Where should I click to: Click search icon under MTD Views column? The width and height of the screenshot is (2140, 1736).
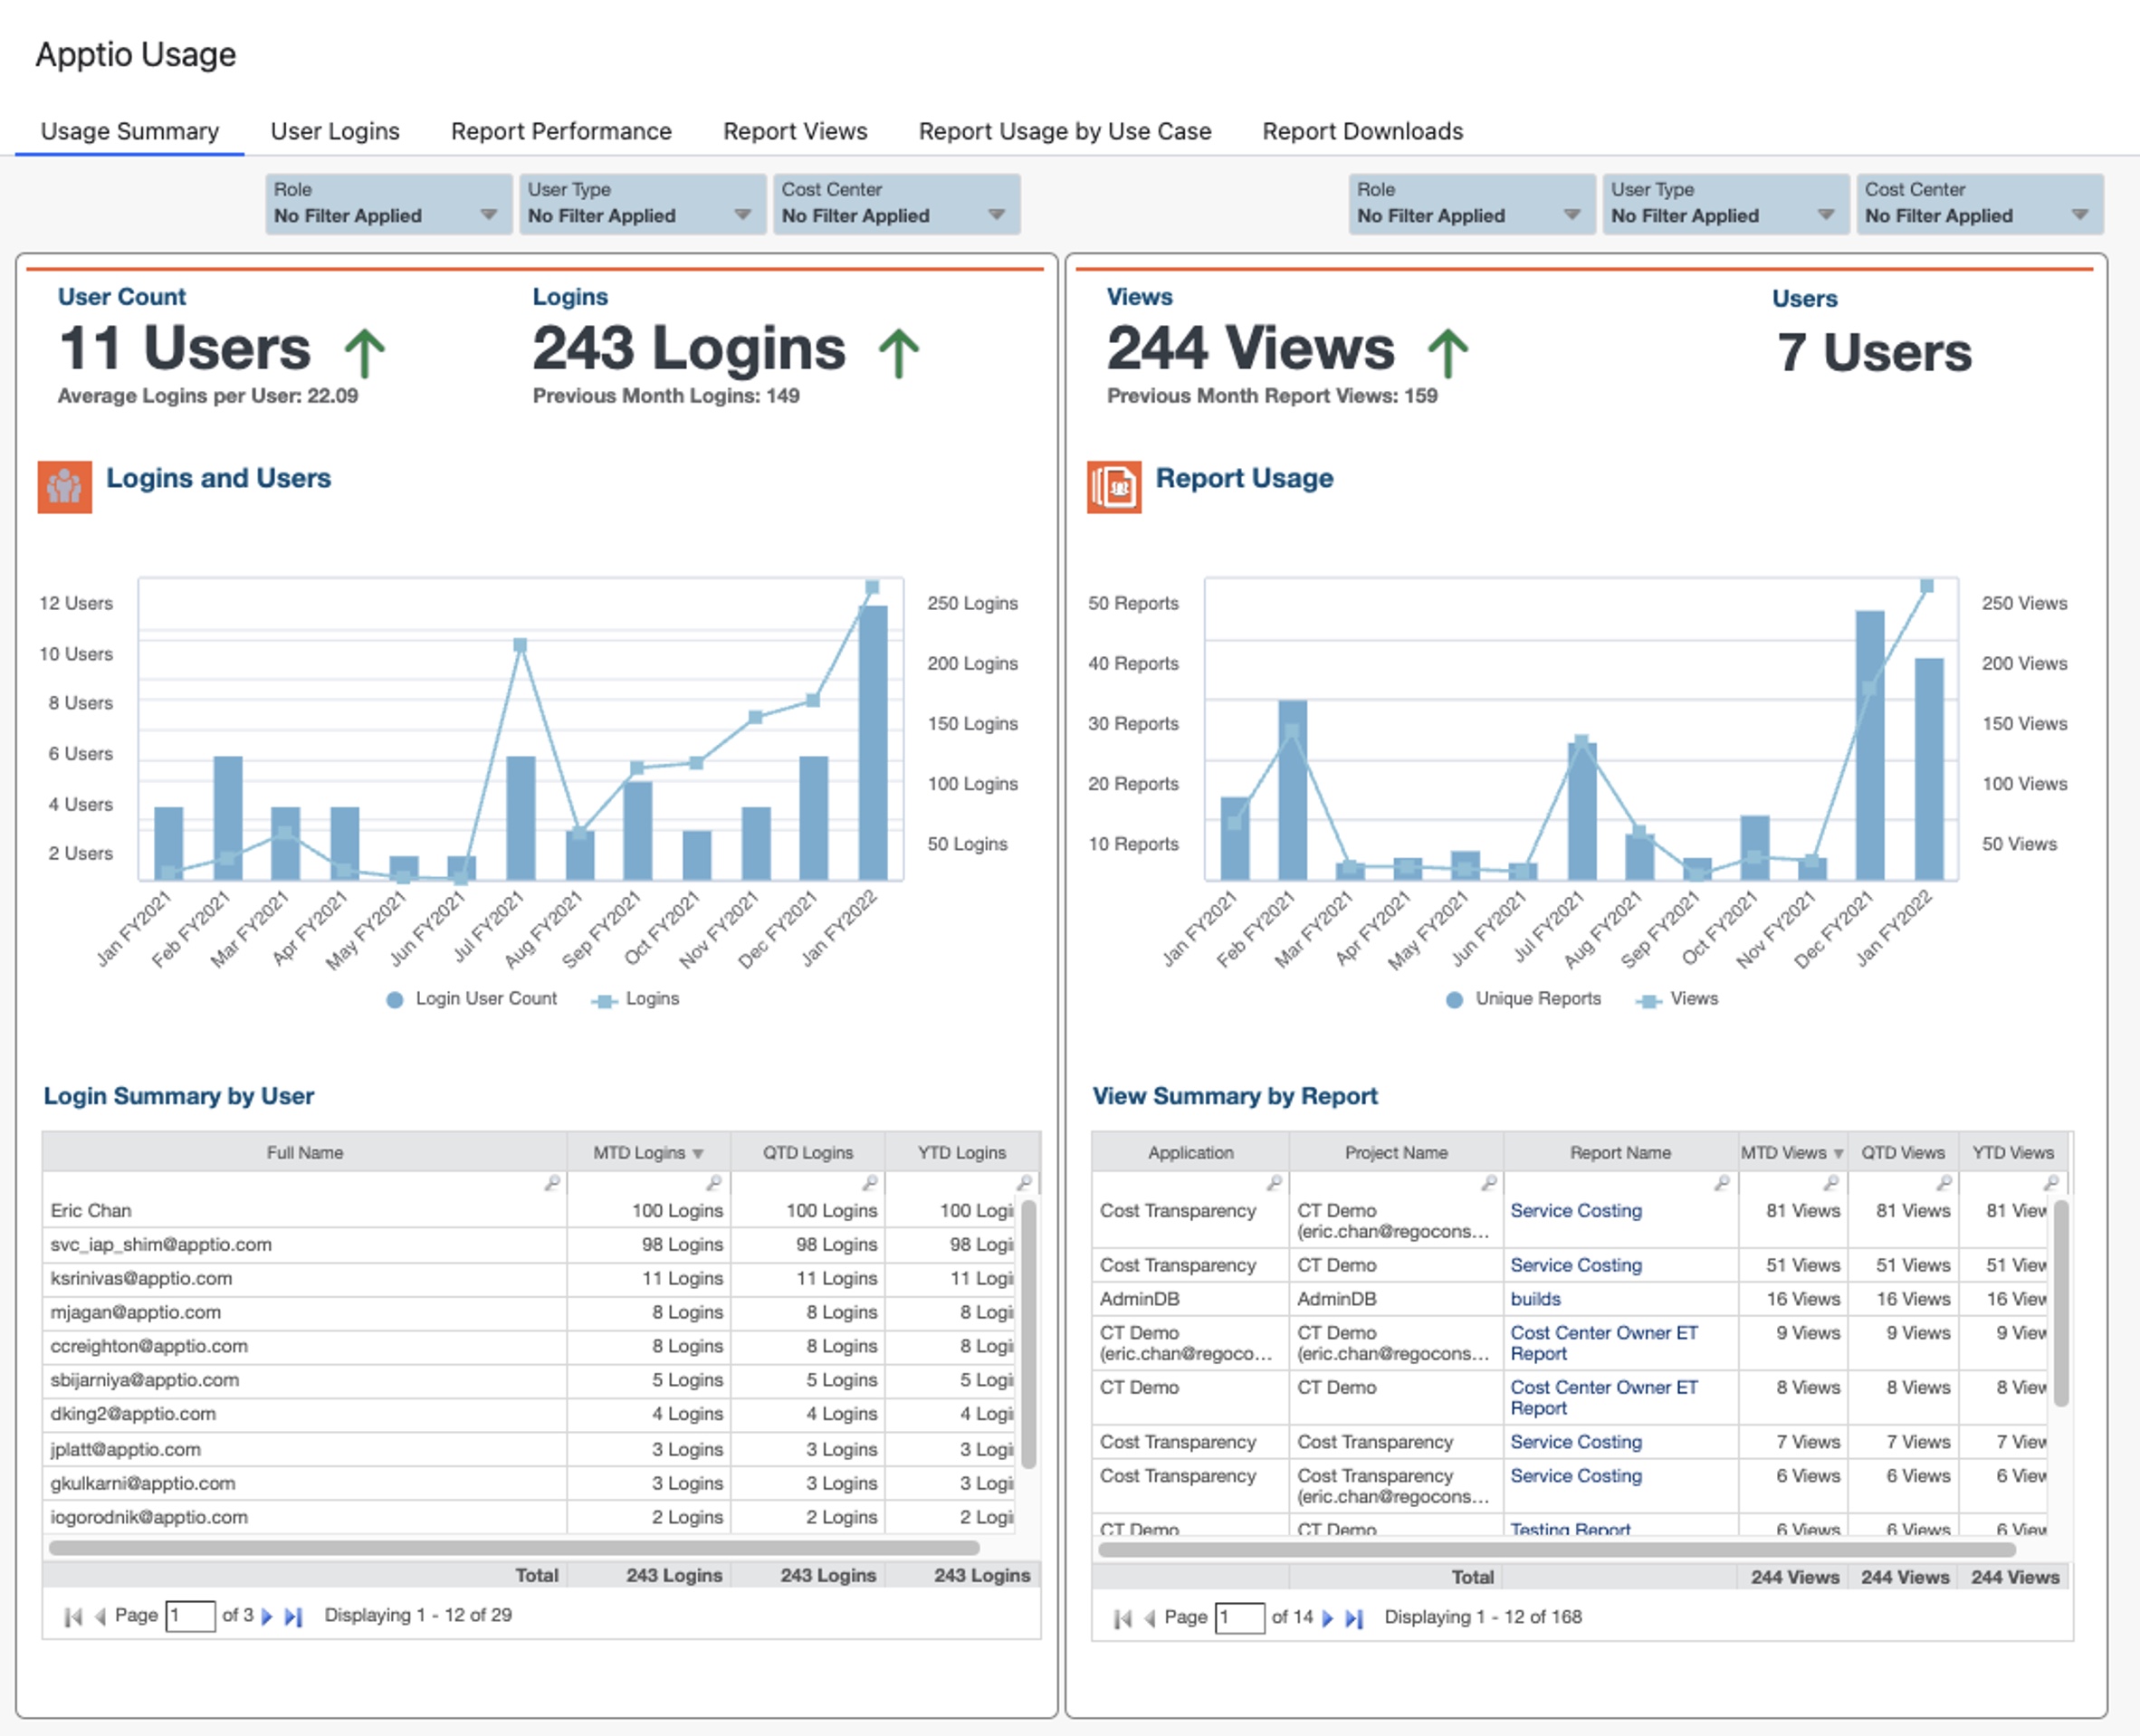tap(1831, 1183)
